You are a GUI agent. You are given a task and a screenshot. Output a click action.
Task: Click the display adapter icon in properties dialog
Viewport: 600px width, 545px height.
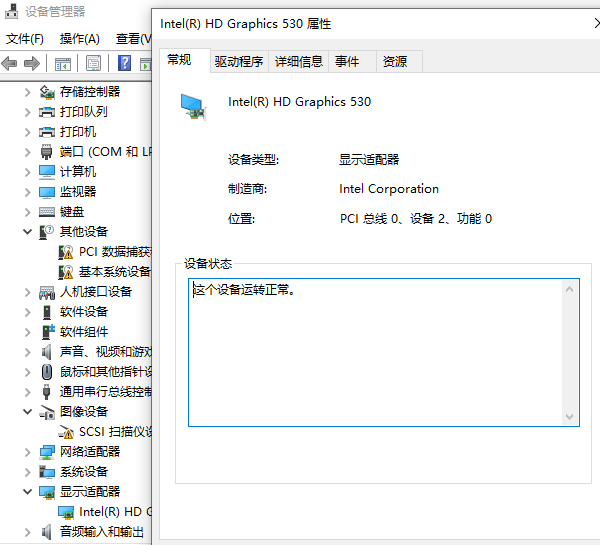click(x=193, y=107)
